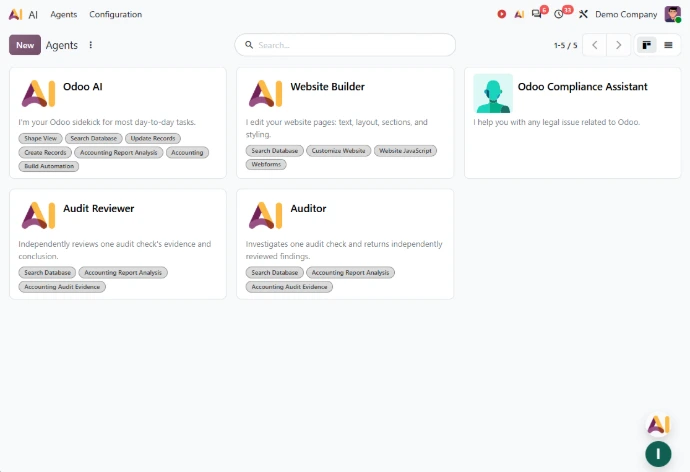This screenshot has height=472, width=690.
Task: Click Accounting Report Analysis tag on Audit Reviewer
Action: pos(123,272)
